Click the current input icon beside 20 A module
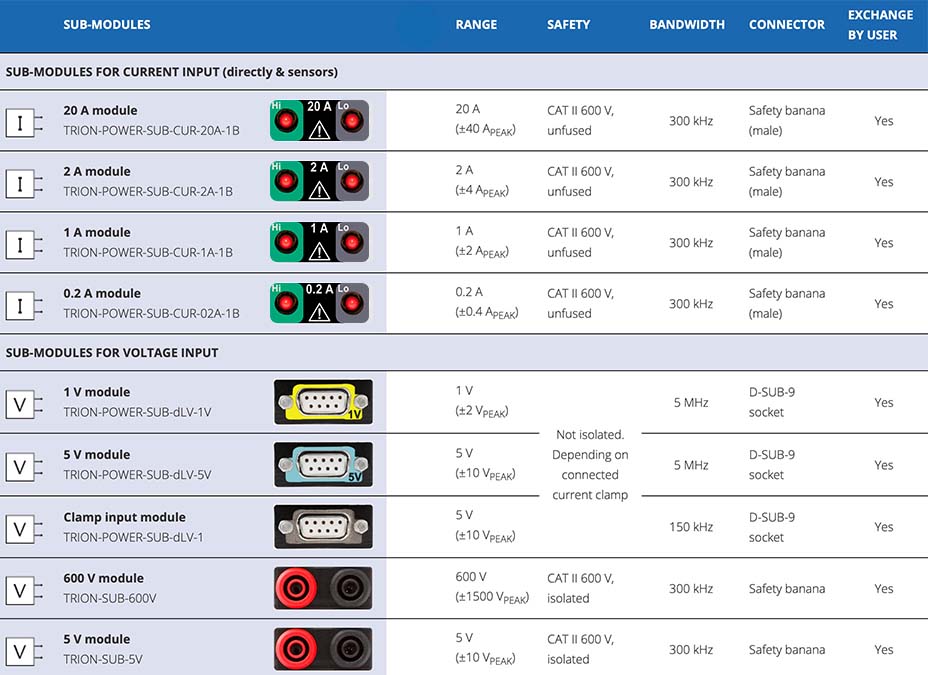The height and width of the screenshot is (675, 928). point(22,122)
